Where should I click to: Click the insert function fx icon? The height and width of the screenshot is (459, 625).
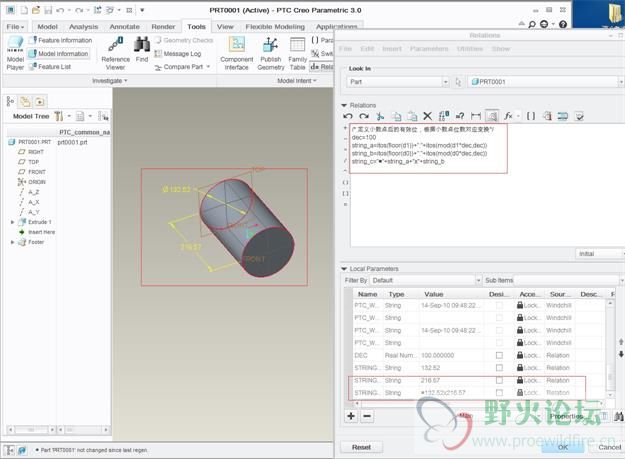click(508, 116)
